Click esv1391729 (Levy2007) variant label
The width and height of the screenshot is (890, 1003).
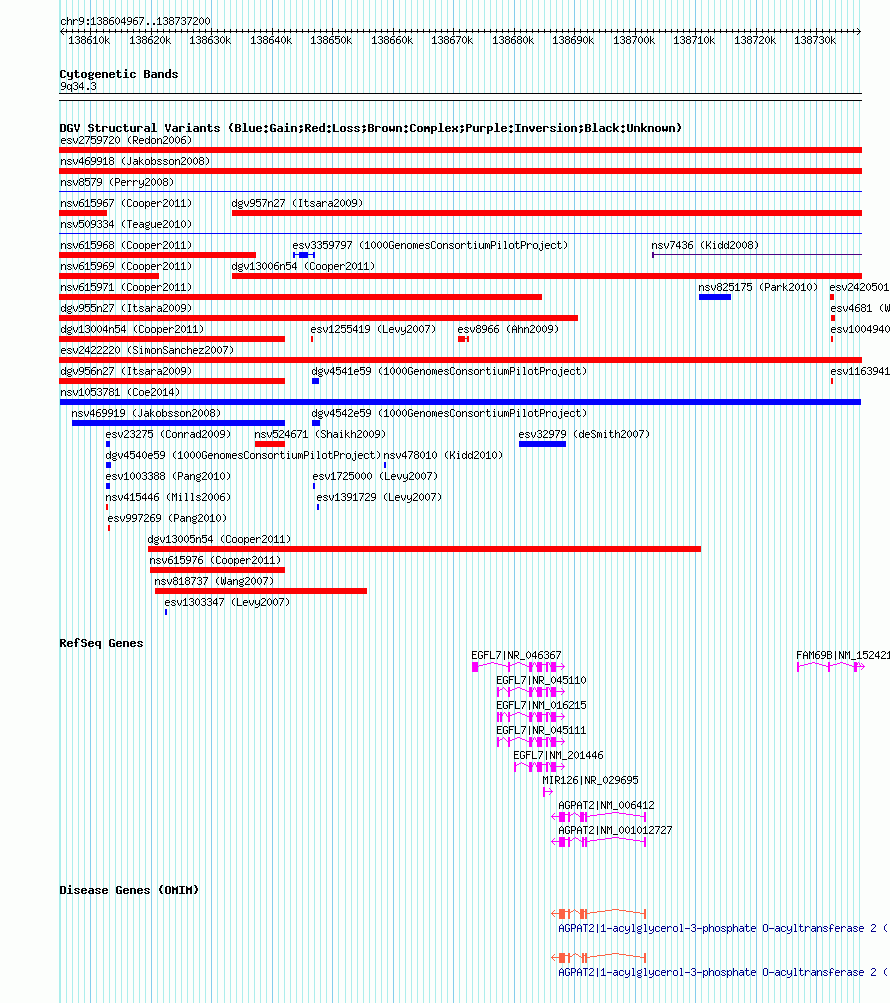[379, 498]
